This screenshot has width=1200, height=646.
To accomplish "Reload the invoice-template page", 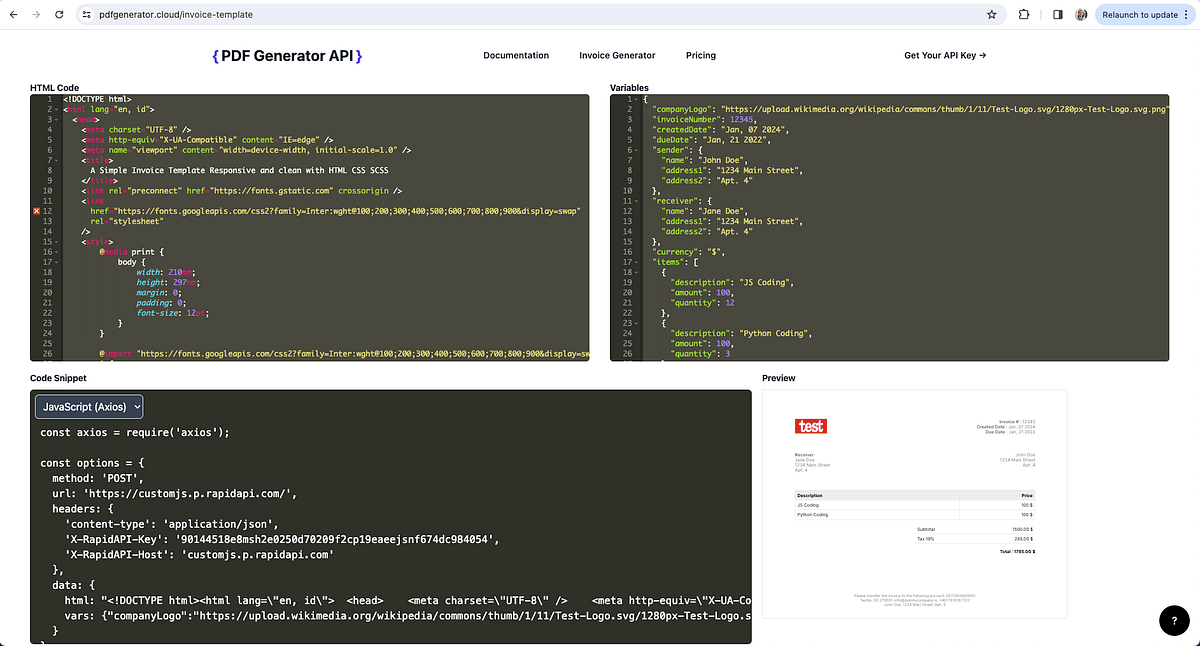I will point(57,15).
